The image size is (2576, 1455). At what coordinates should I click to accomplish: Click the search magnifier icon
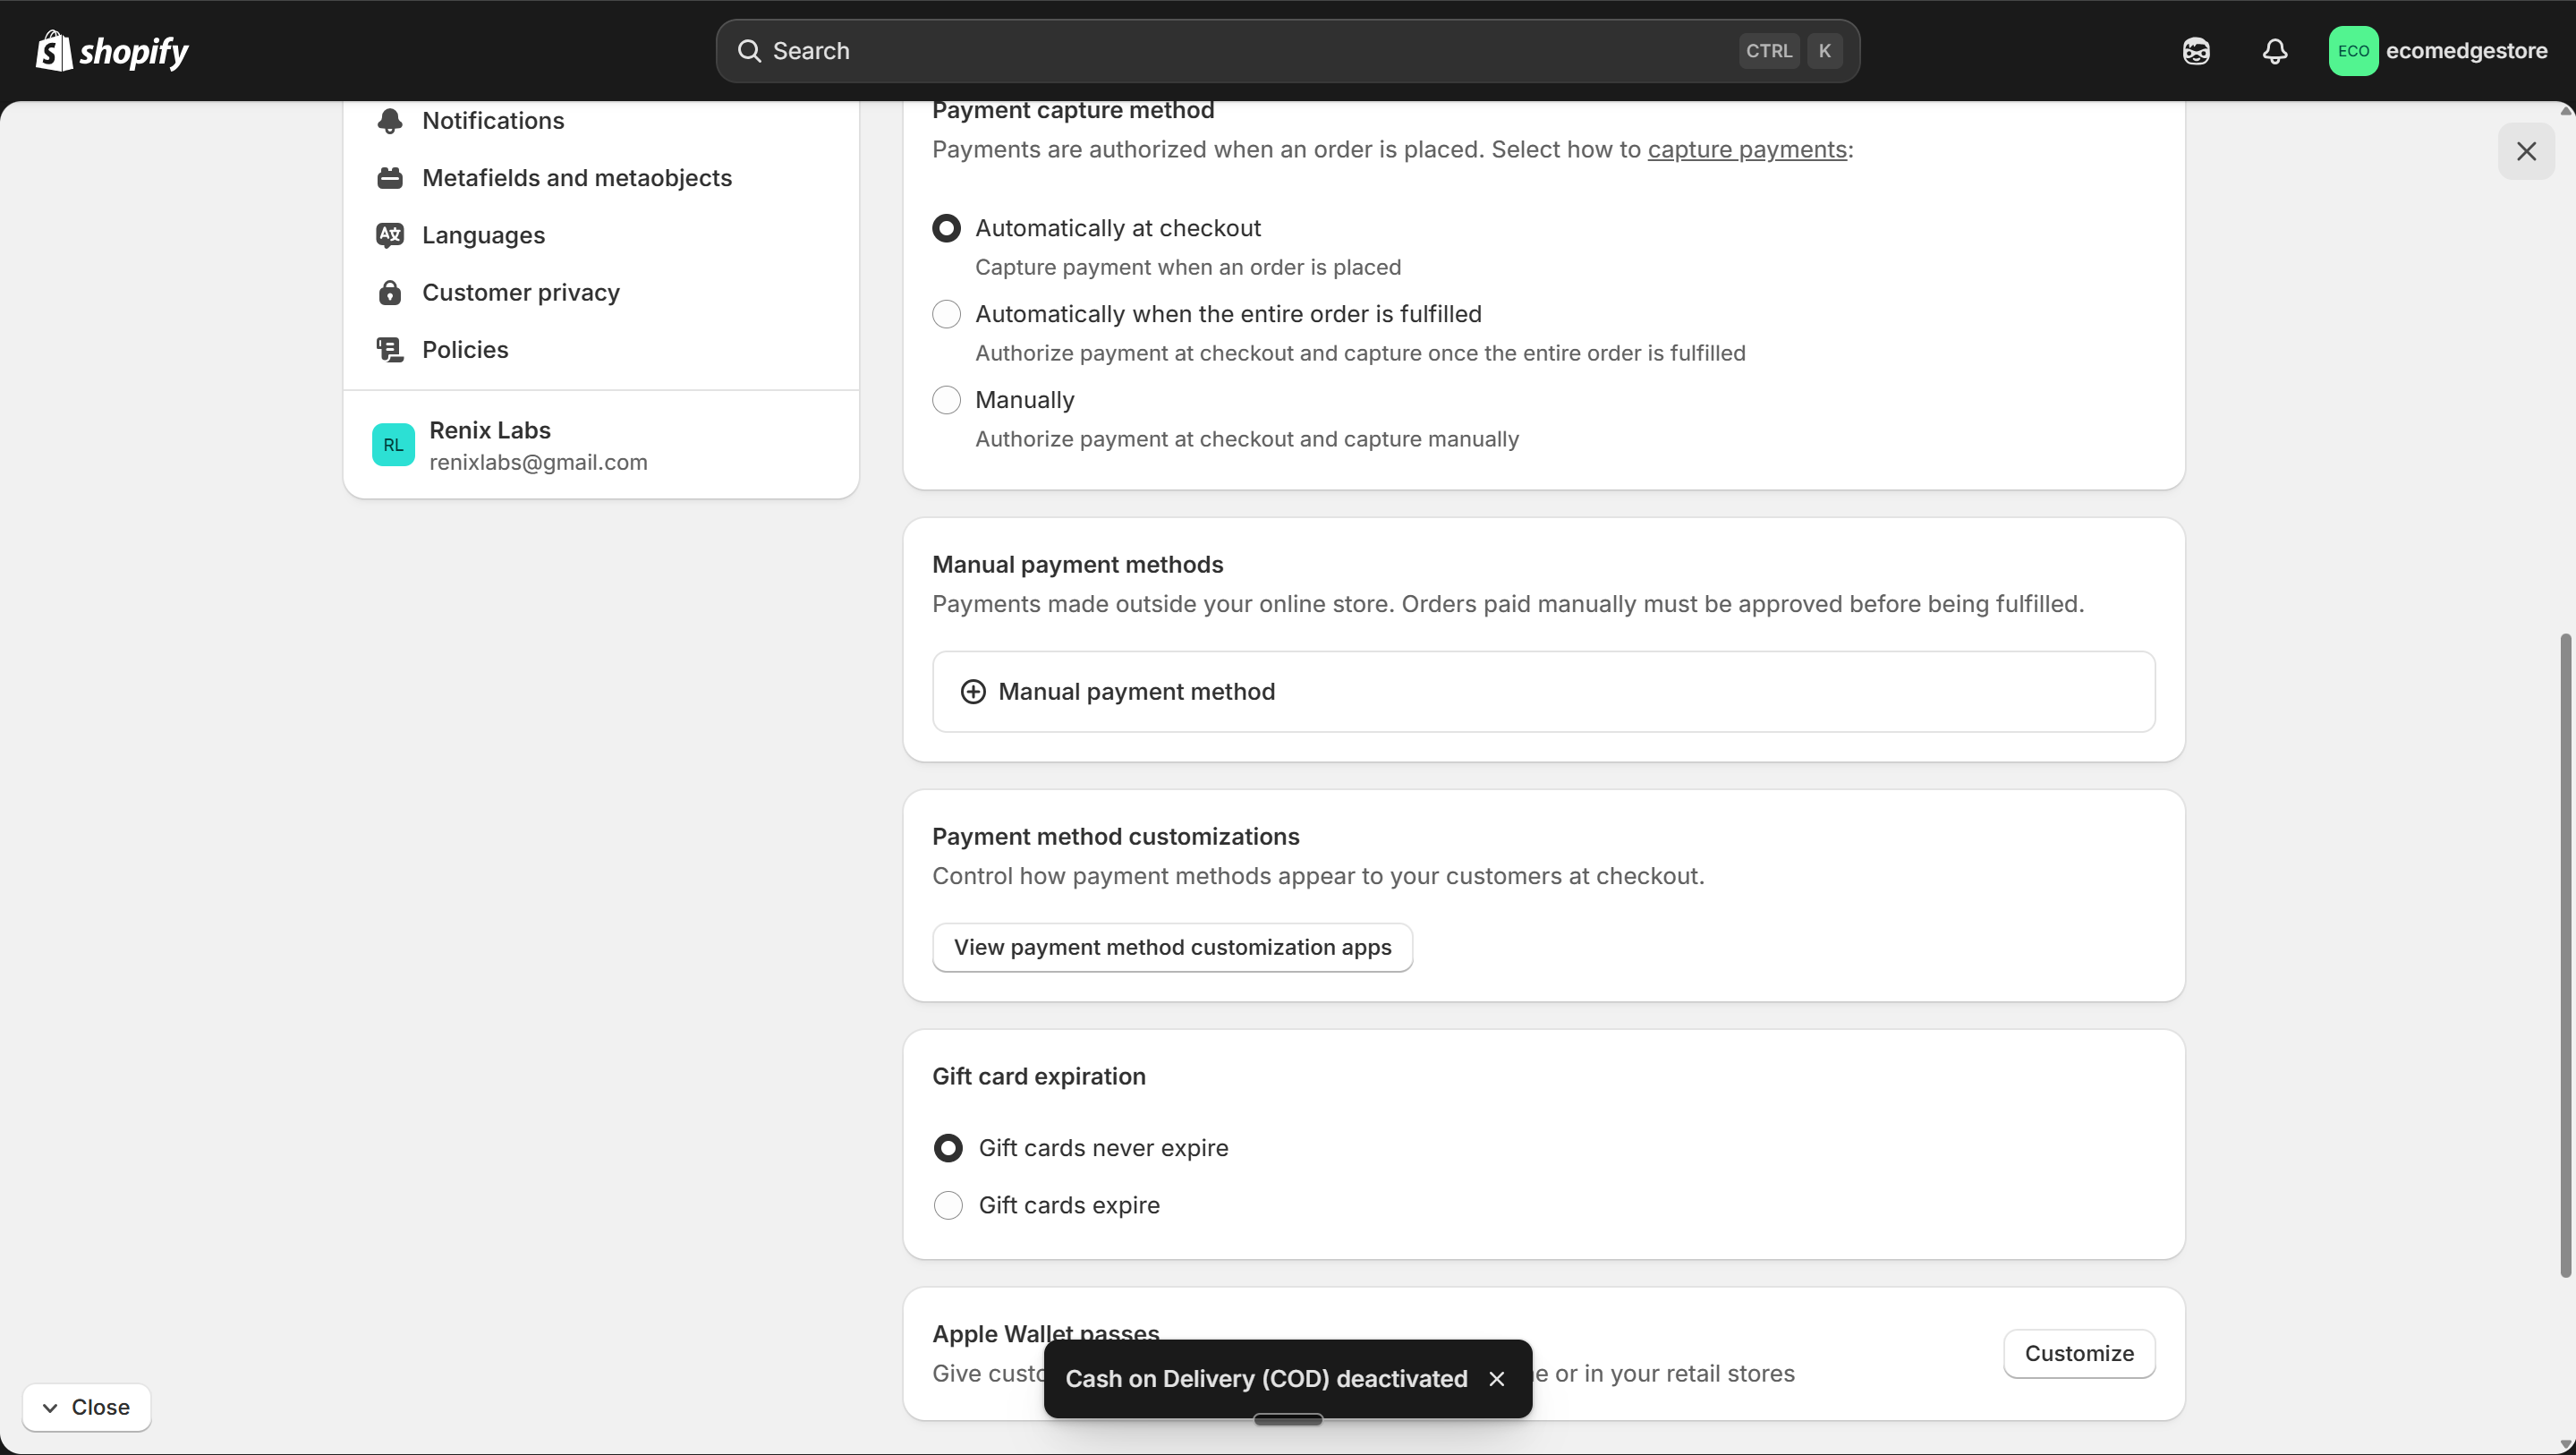(750, 50)
